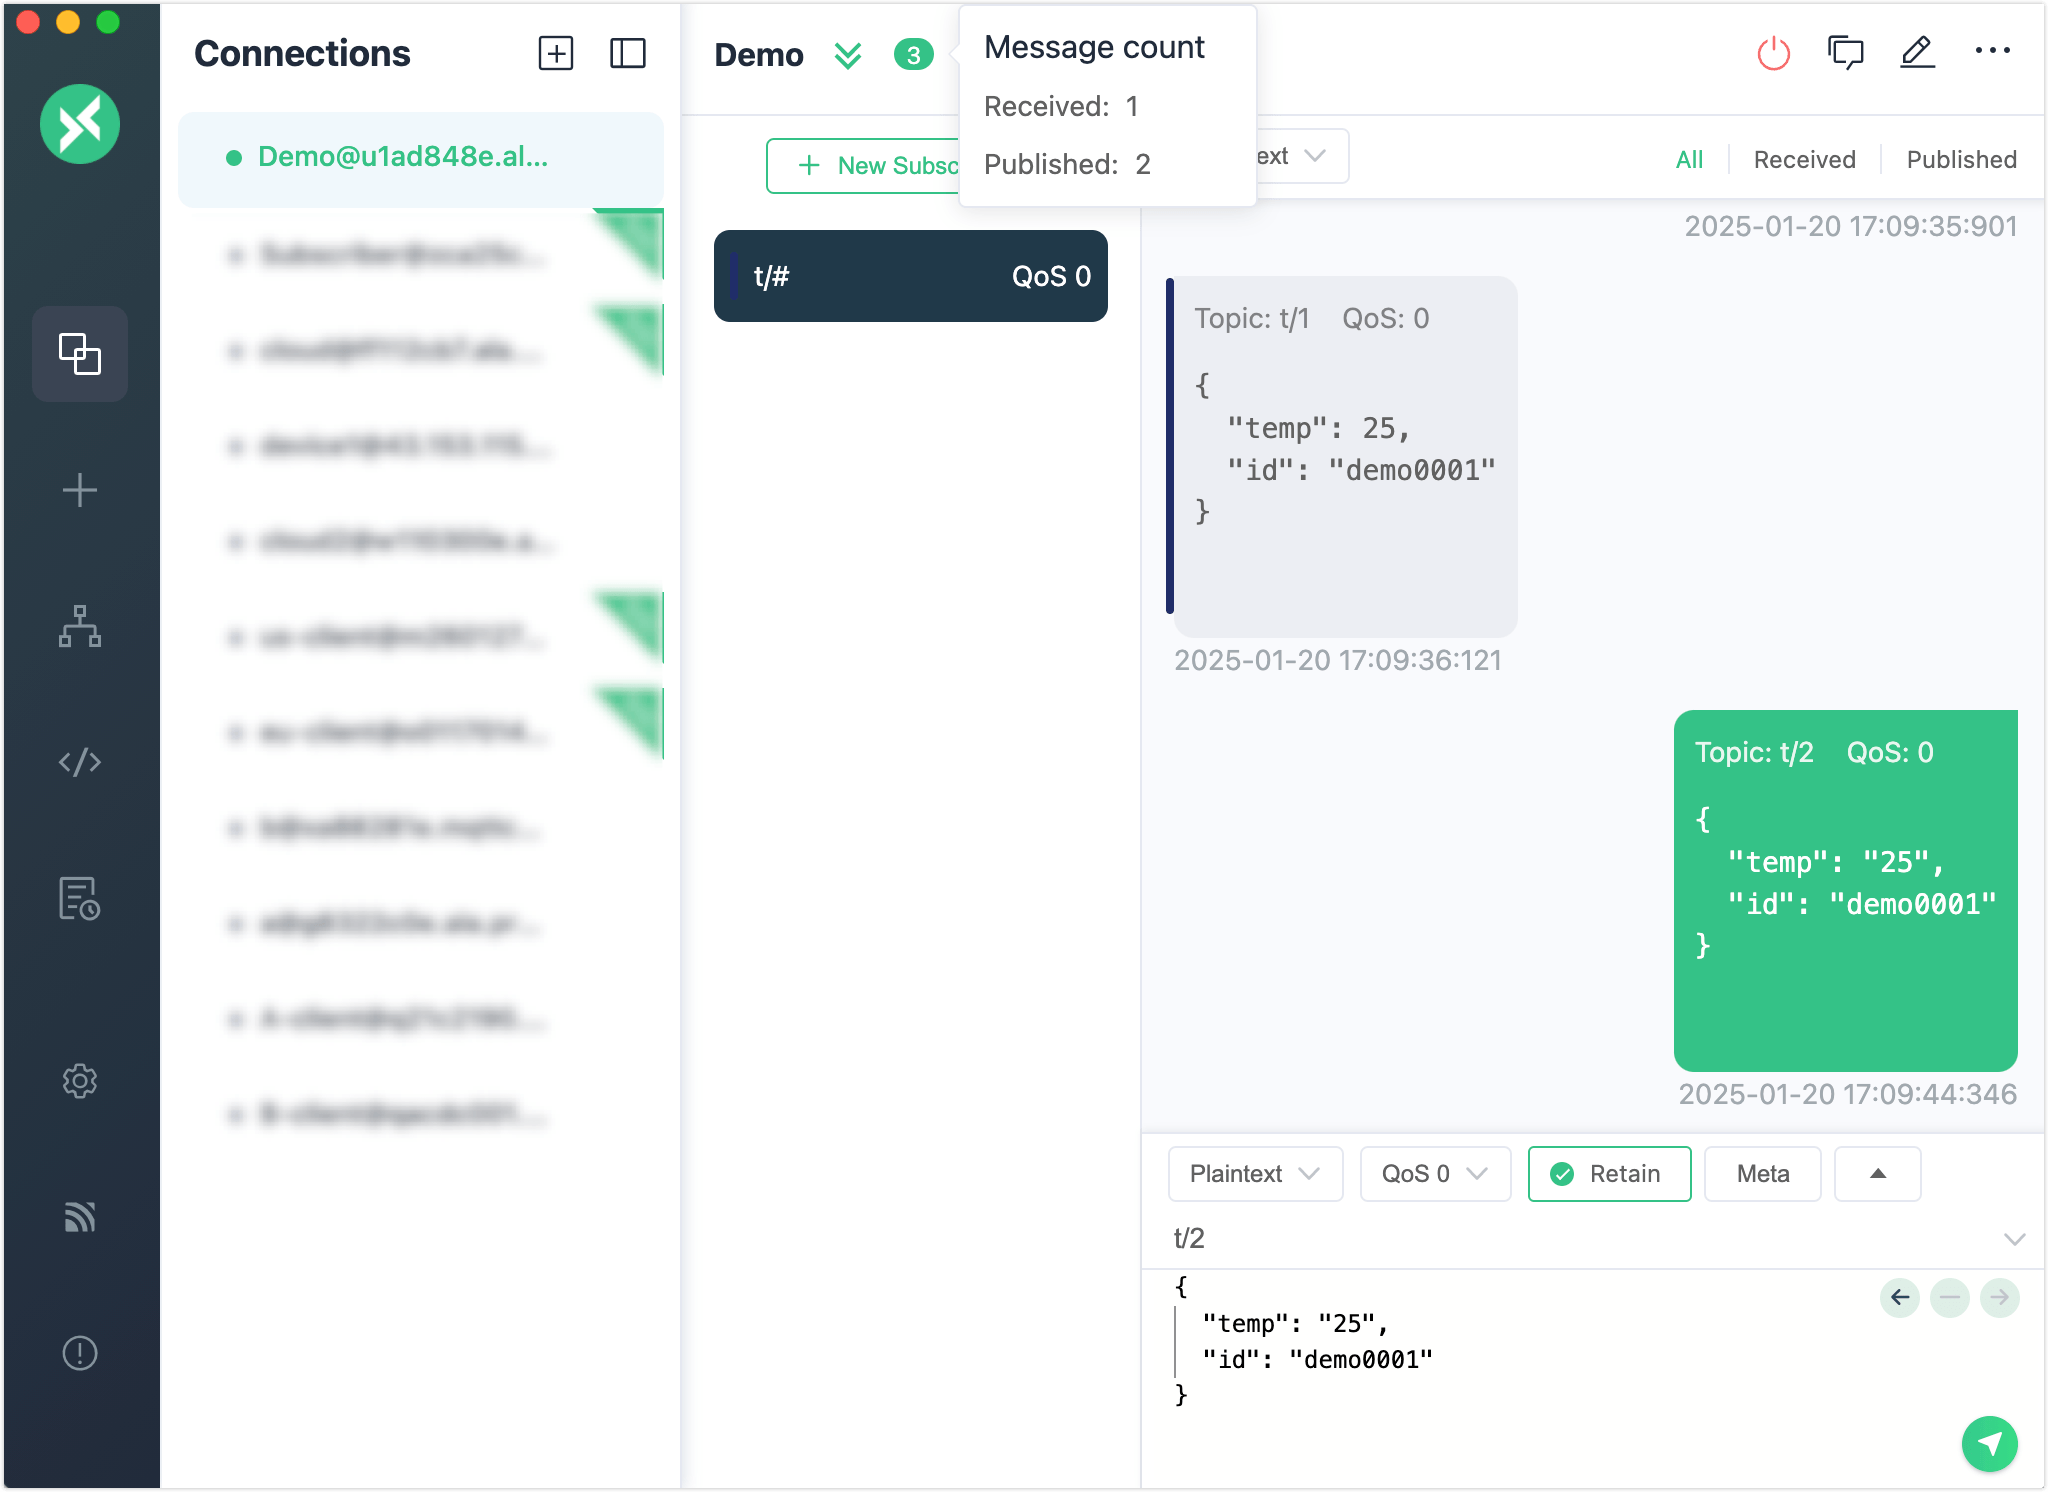This screenshot has height=1492, width=2048.
Task: Open the About/info icon at sidebar bottom
Action: pos(79,1353)
